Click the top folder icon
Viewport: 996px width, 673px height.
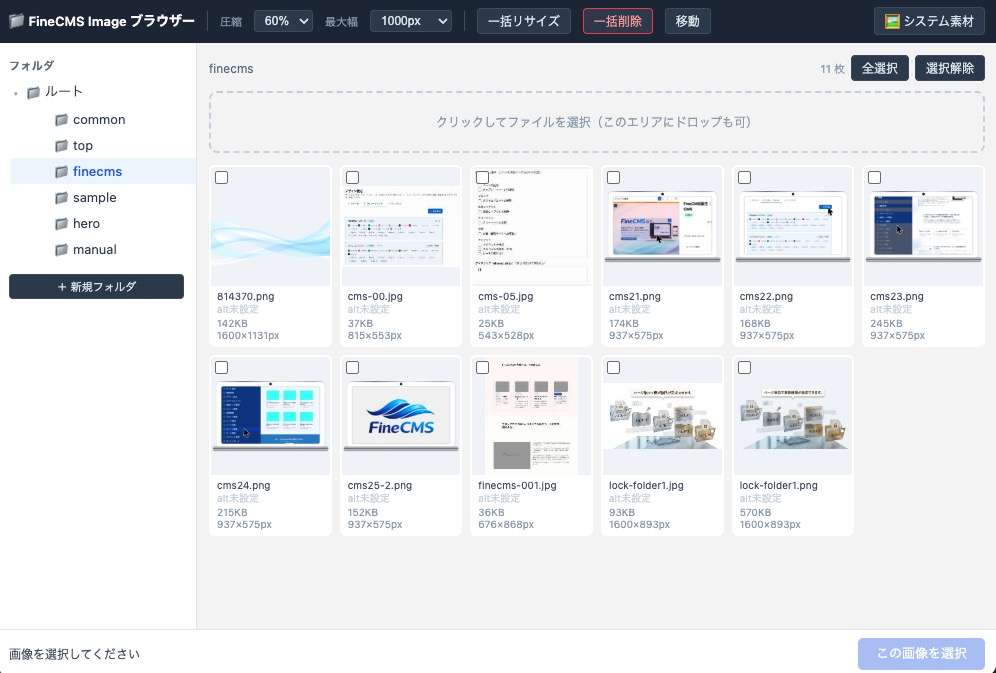pyautogui.click(x=62, y=146)
